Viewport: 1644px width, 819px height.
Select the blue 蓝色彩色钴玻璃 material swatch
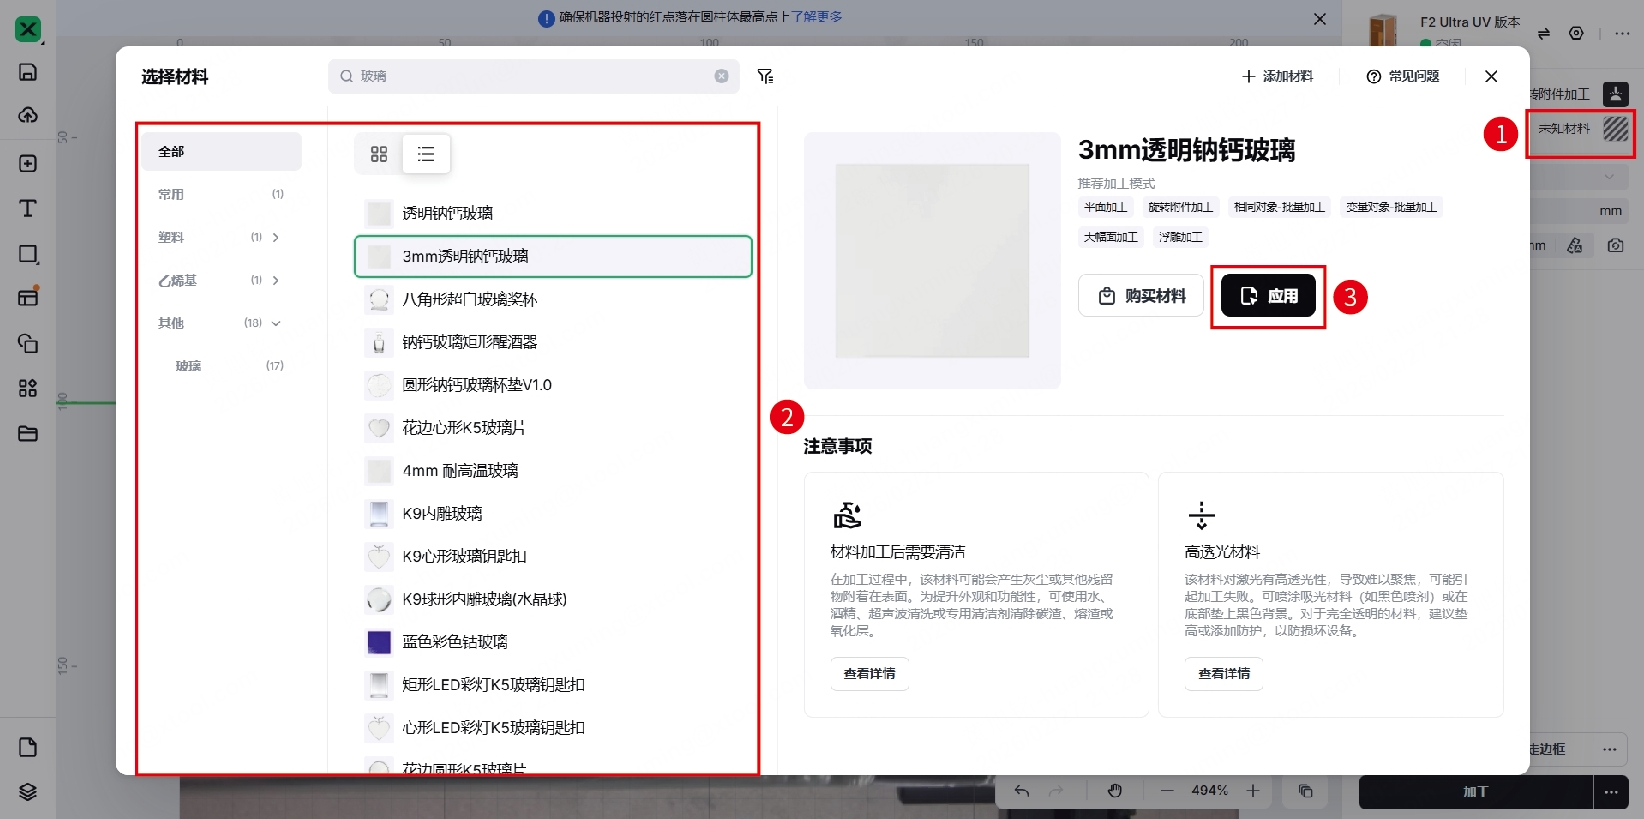click(379, 642)
